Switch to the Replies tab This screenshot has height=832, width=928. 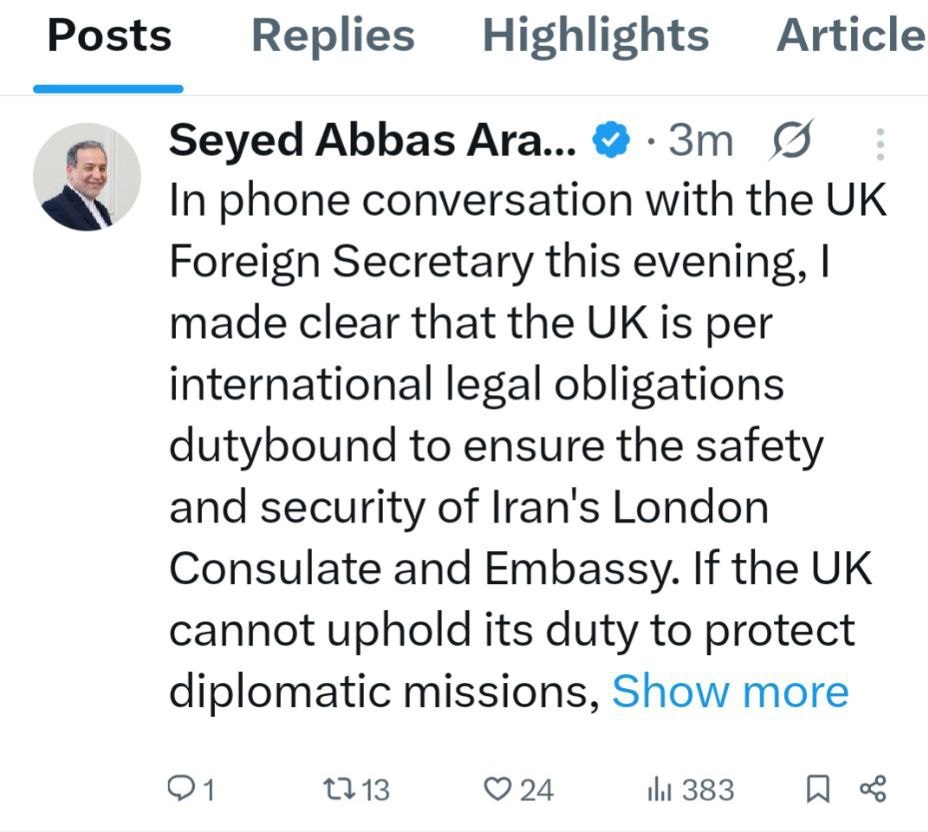pyautogui.click(x=332, y=36)
